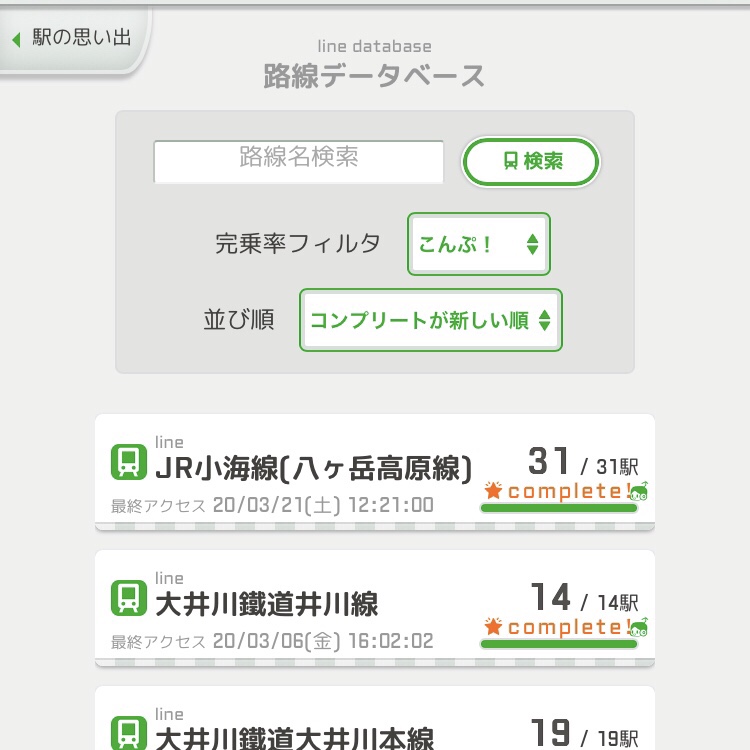Open the JR小海線(八ヶ岳高原線) line entry
This screenshot has height=750, width=750.
tap(375, 472)
